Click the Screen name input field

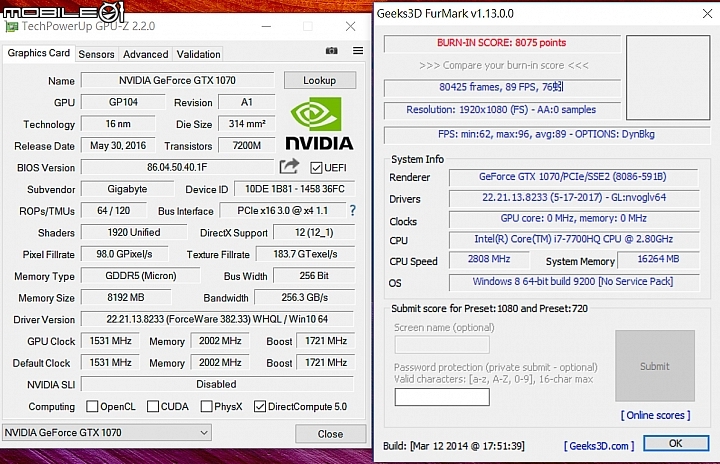coord(442,345)
